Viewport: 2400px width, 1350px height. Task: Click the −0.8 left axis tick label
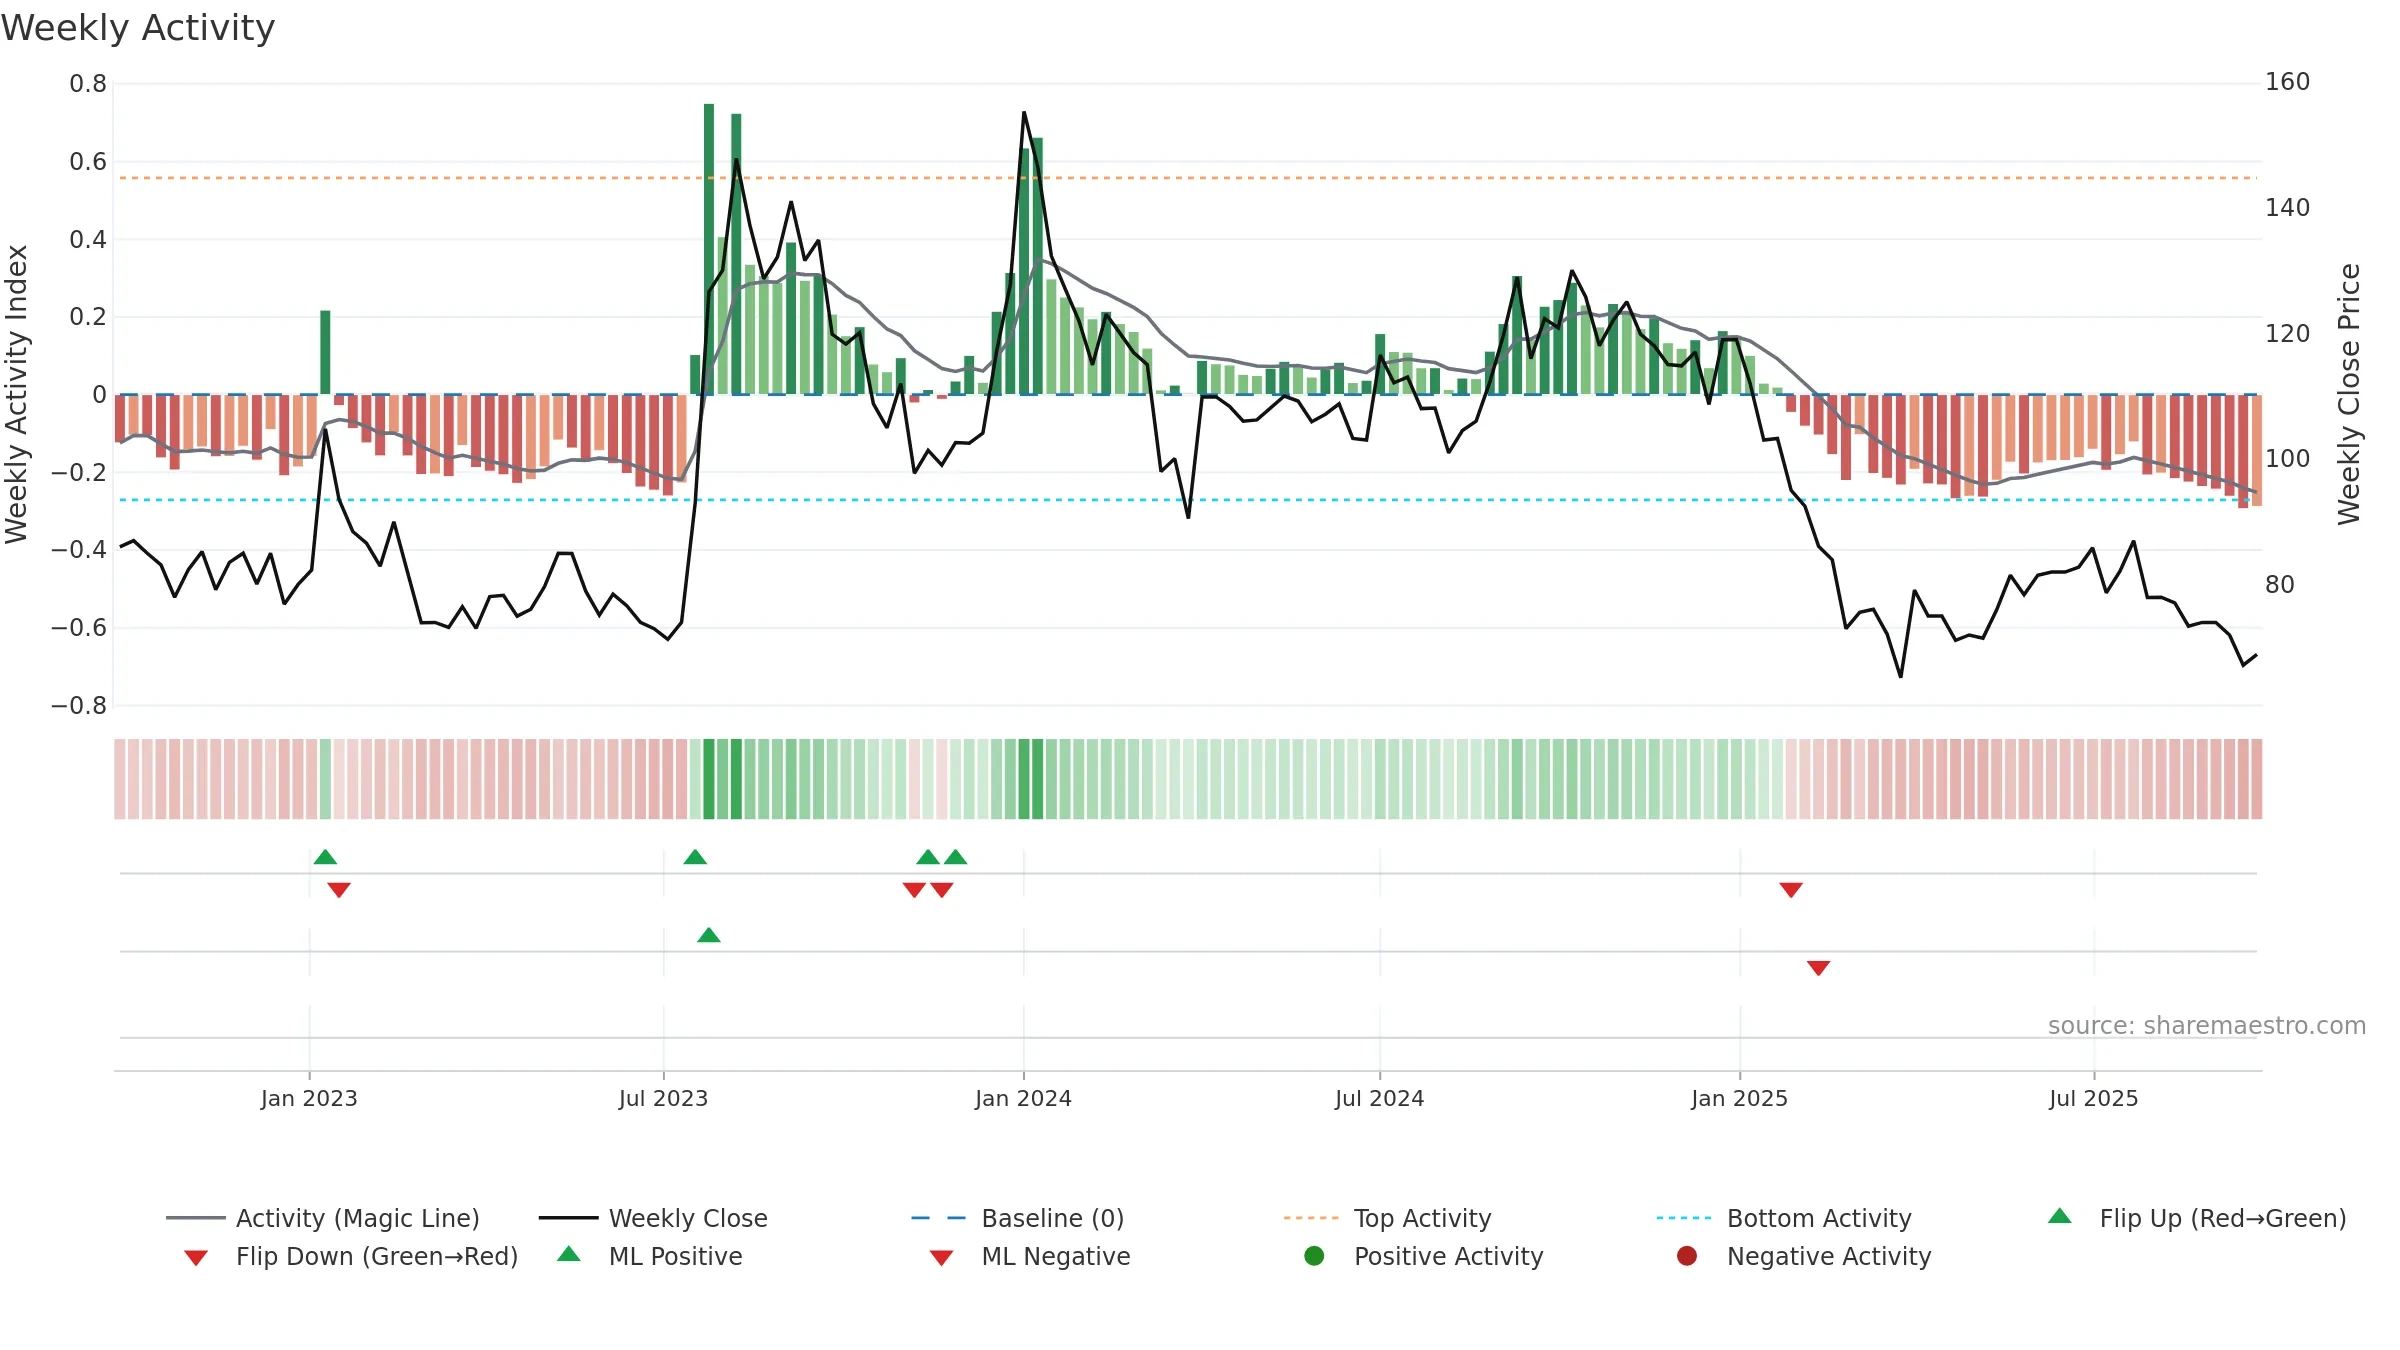point(79,706)
